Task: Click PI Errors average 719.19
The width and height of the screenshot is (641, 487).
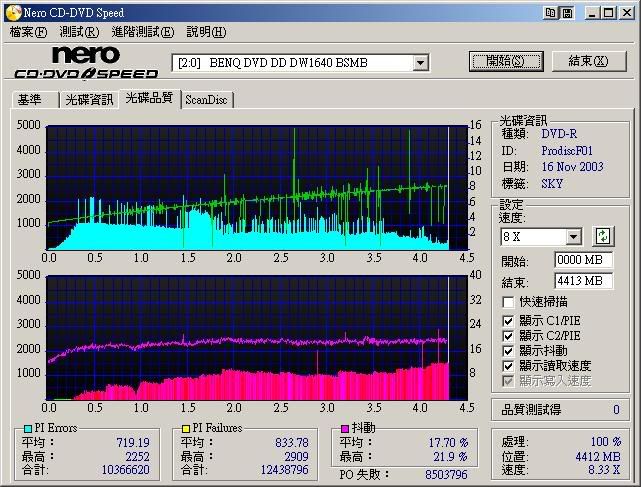Action: [133, 442]
